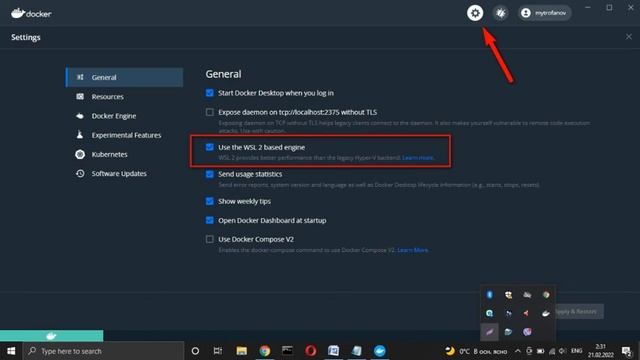The image size is (640, 360).
Task: Uncheck Send usage statistics
Action: [x=209, y=174]
